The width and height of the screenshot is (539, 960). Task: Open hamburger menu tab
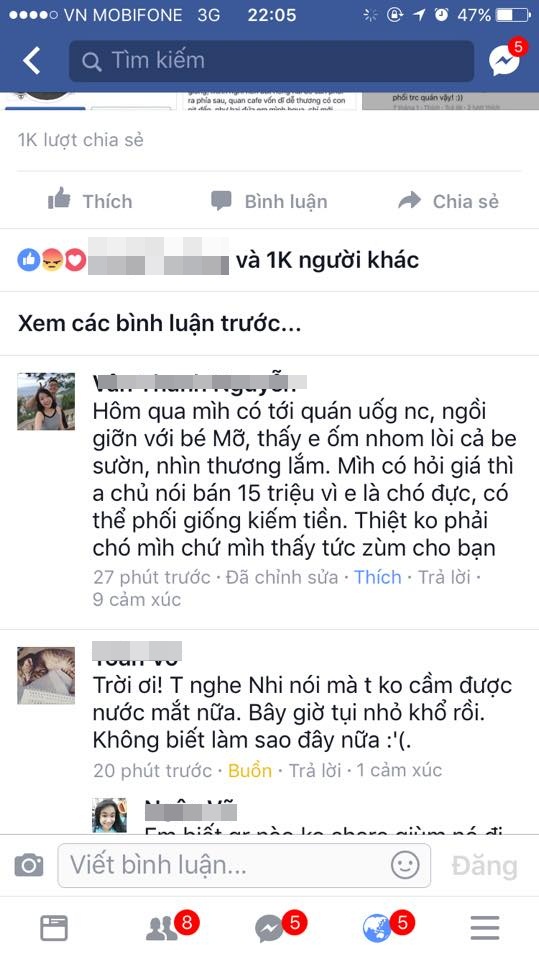tap(485, 928)
